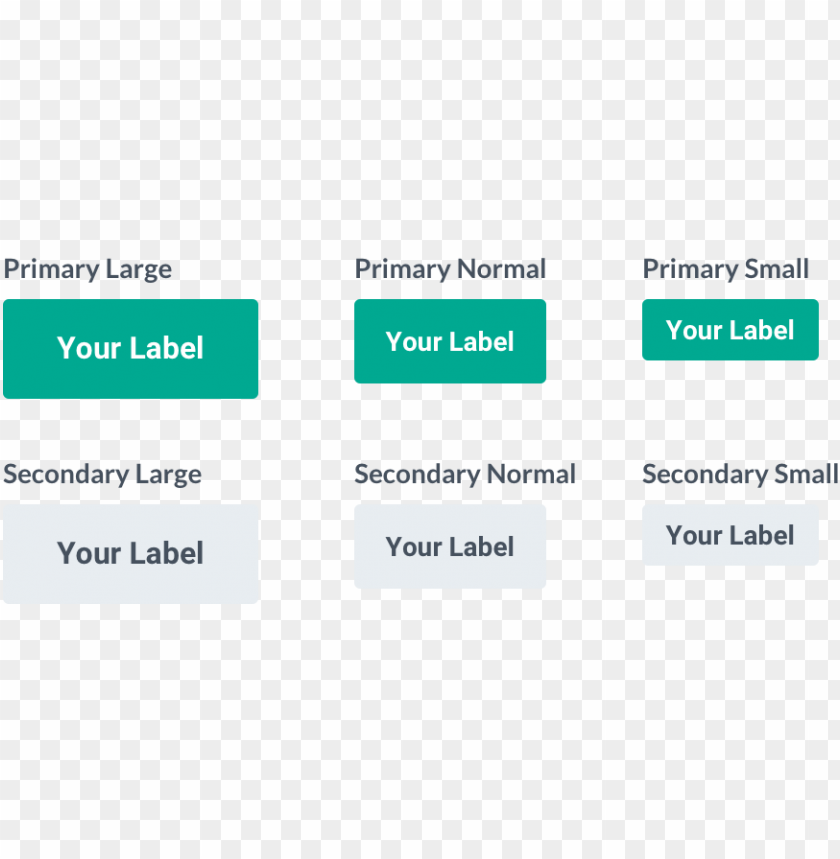Screen dimensions: 840x859
Task: Select the 'Your Label' text on Primary Large
Action: [130, 348]
